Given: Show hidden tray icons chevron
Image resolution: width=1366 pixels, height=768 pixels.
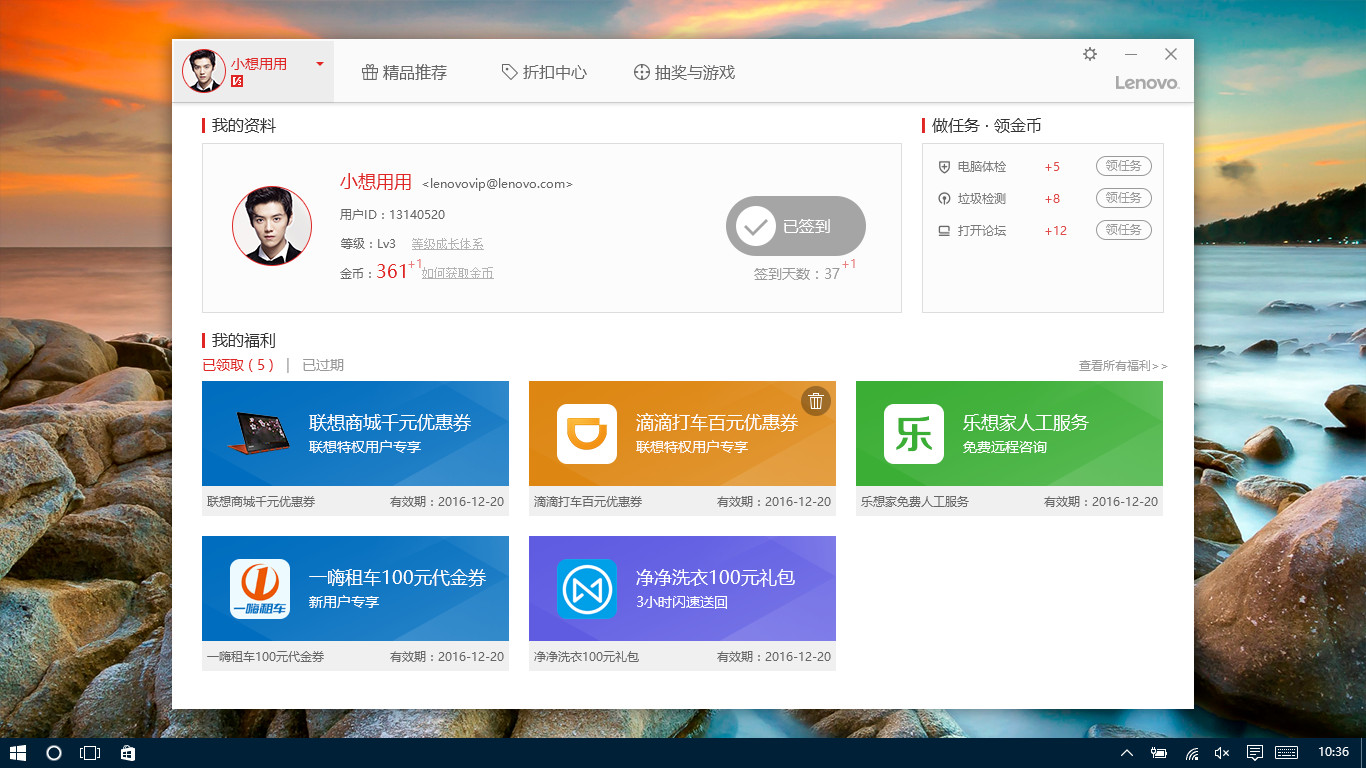Looking at the screenshot, I should pos(1127,753).
